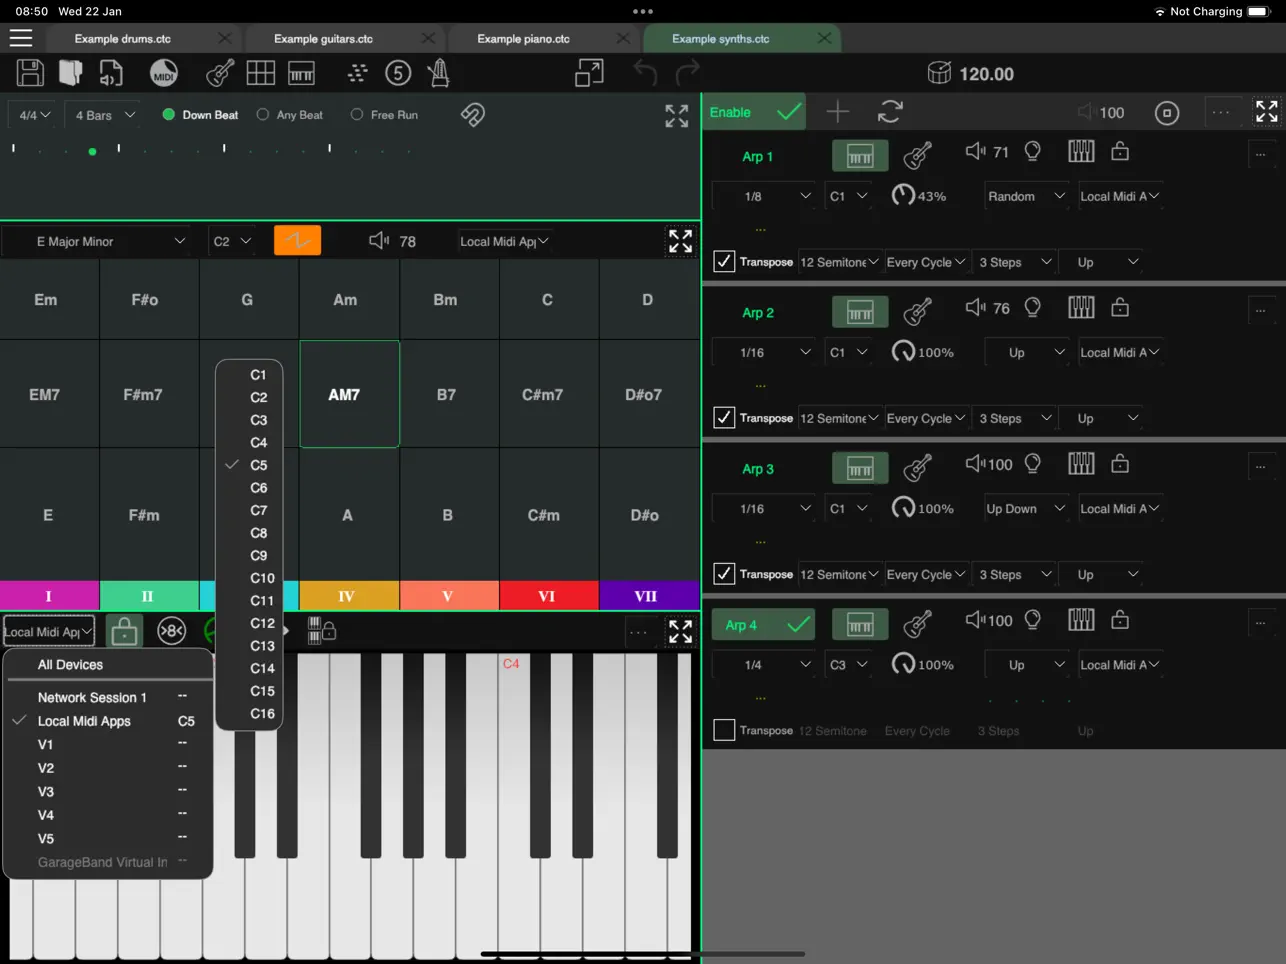Select the guitar icon in top toolbar
Screen dimensions: 1286x964
click(x=220, y=73)
